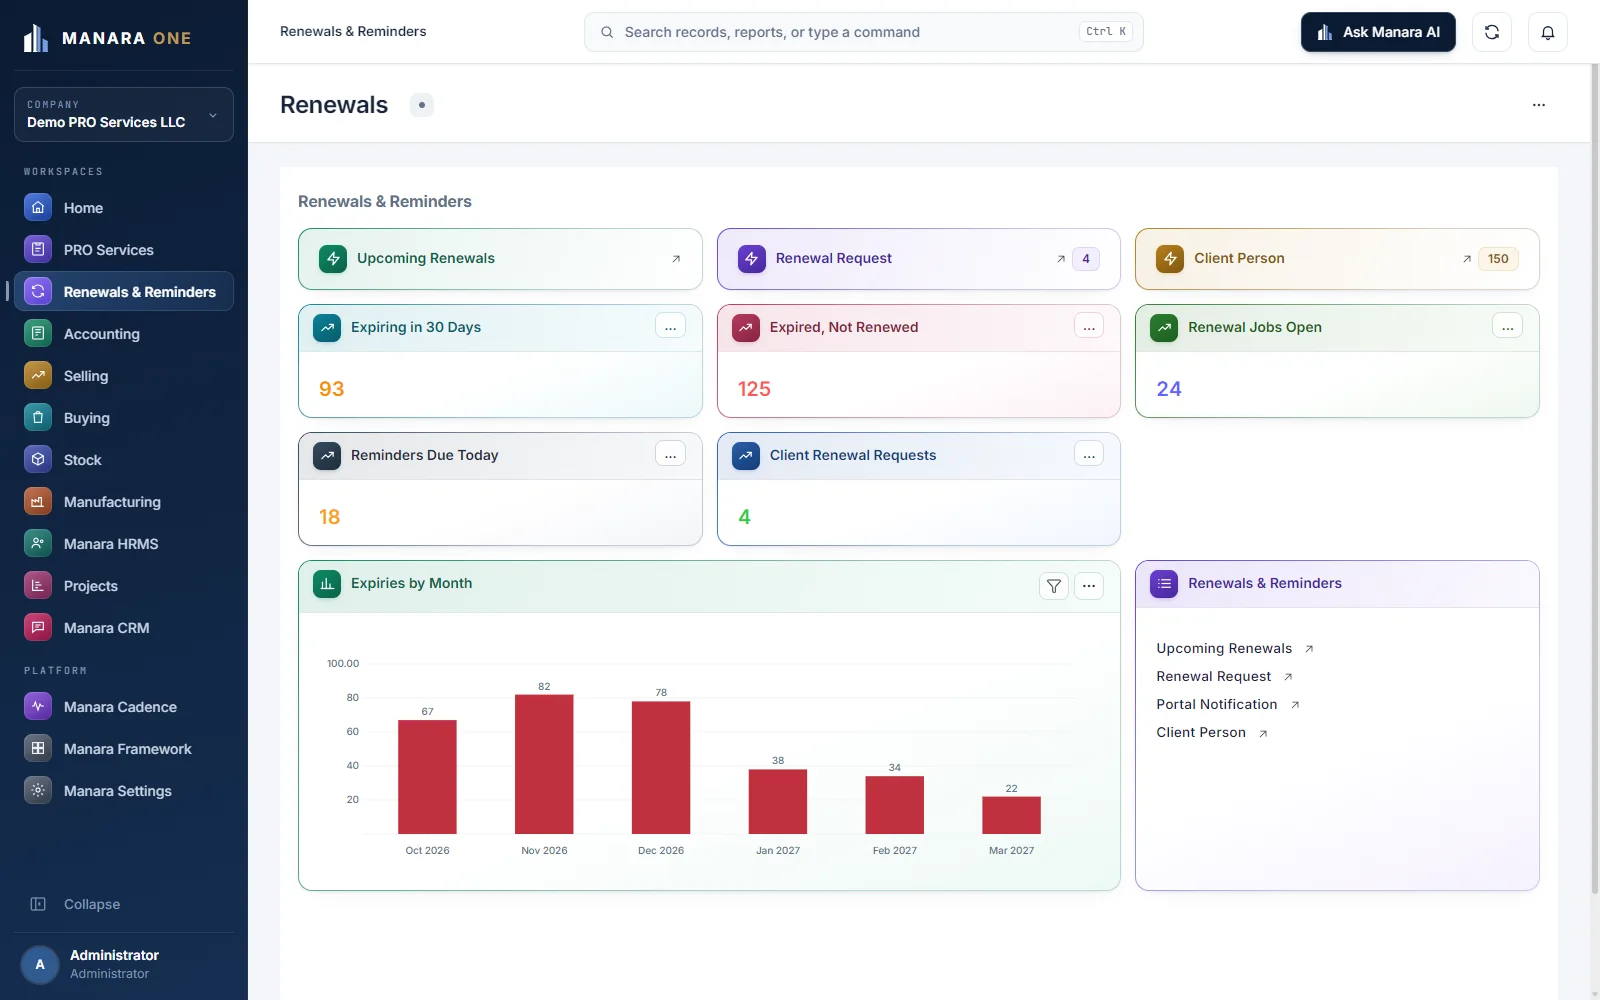Open the Home workspace icon

(x=38, y=208)
